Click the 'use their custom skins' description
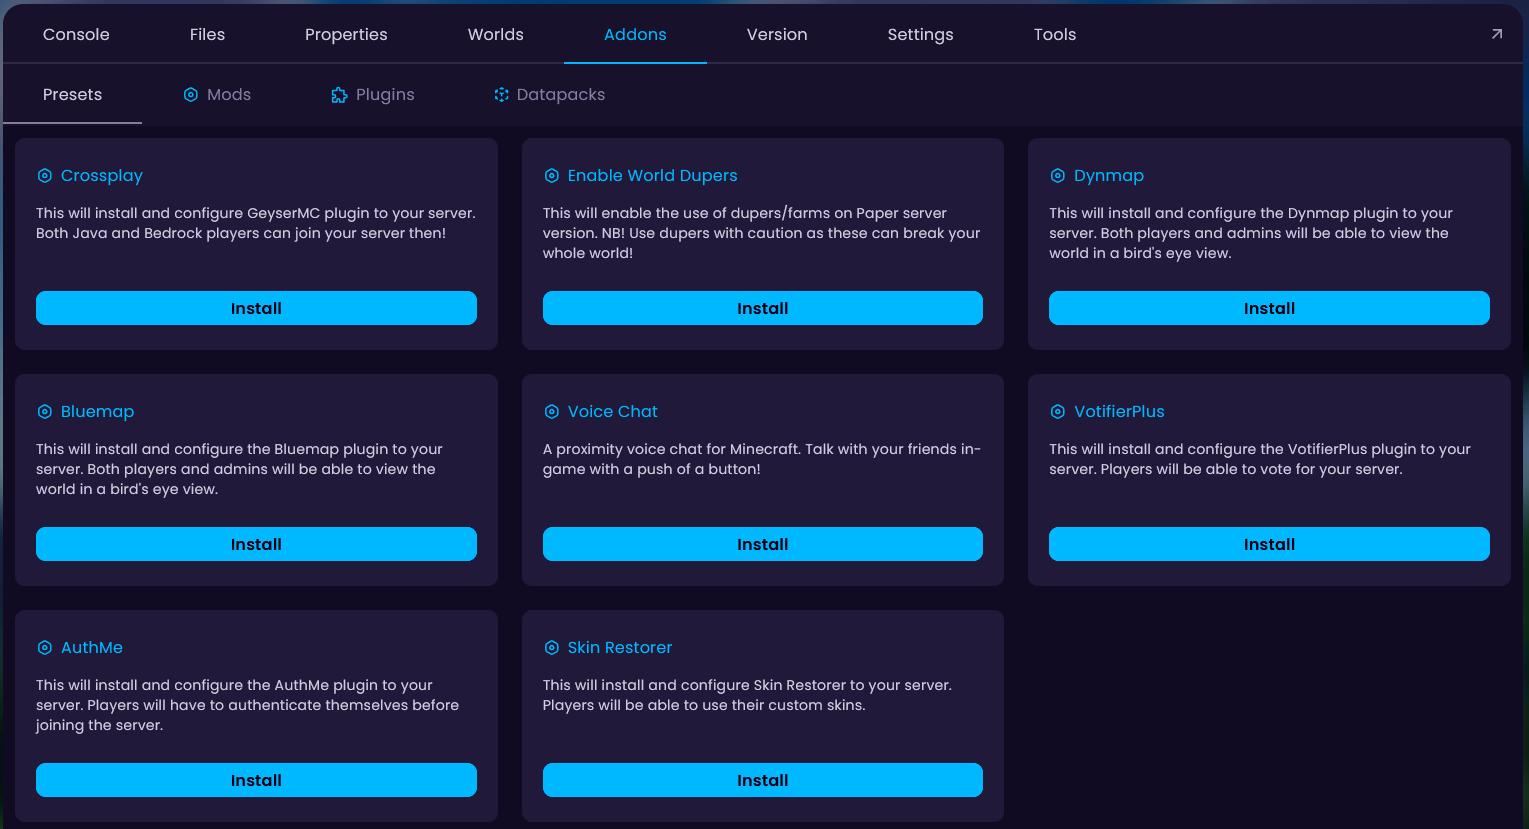Viewport: 1529px width, 829px height. click(x=747, y=695)
